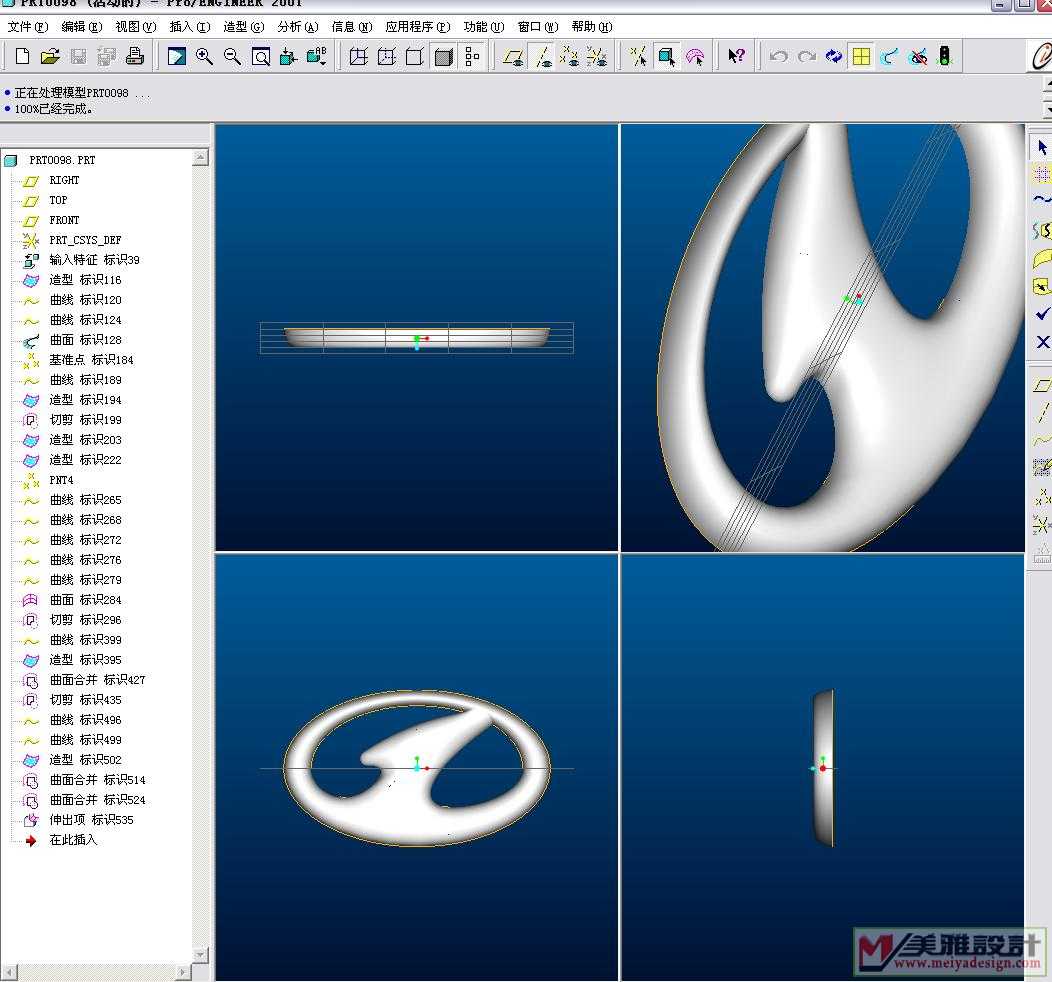Open the 分析 (Analysis) menu
This screenshot has width=1052, height=982.
[x=297, y=27]
